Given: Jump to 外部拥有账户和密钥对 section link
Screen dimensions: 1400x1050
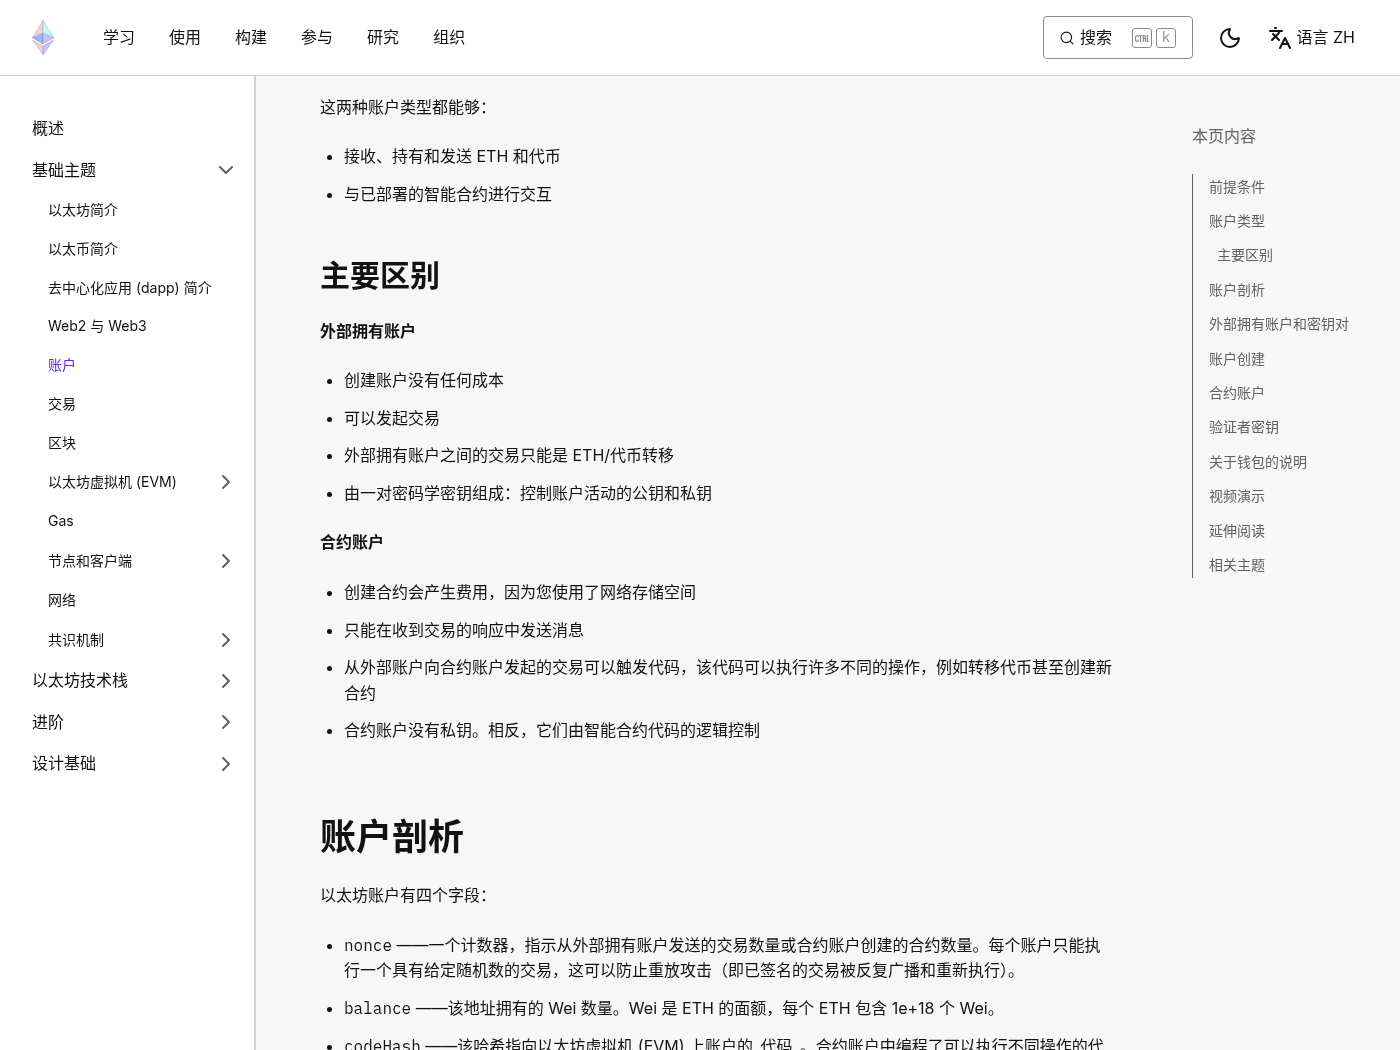Looking at the screenshot, I should pyautogui.click(x=1279, y=324).
